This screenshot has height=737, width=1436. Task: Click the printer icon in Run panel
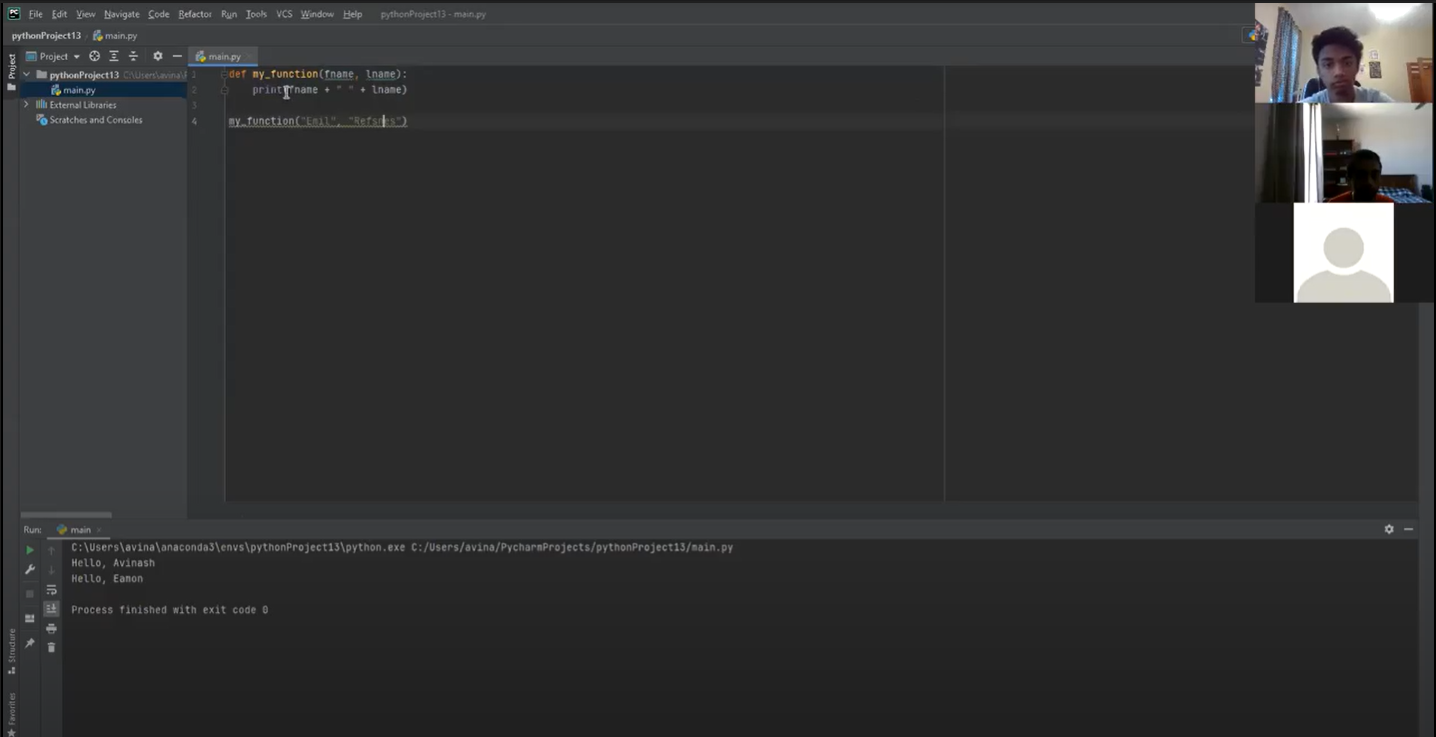51,628
